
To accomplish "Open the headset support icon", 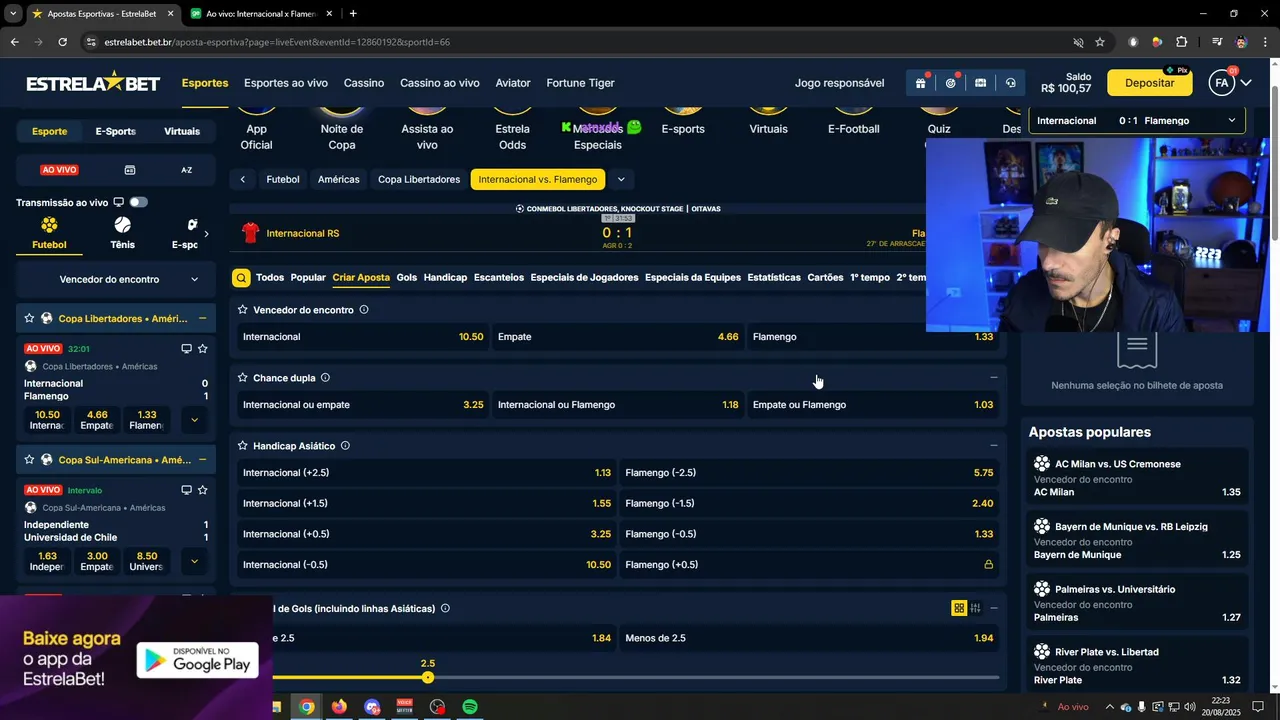I will coord(1010,83).
